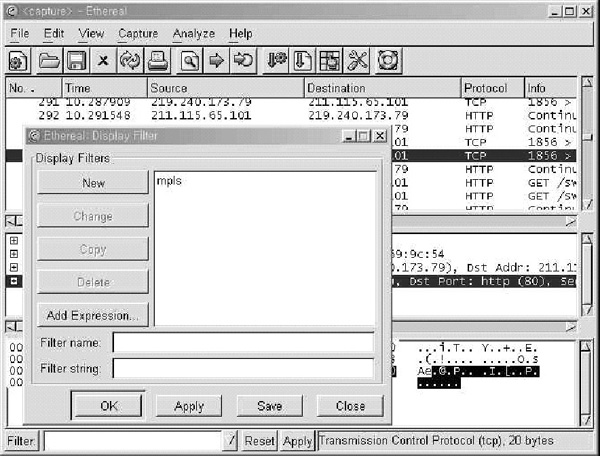Open Help lifebuoy toolbar icon
The image size is (600, 456).
[x=388, y=61]
